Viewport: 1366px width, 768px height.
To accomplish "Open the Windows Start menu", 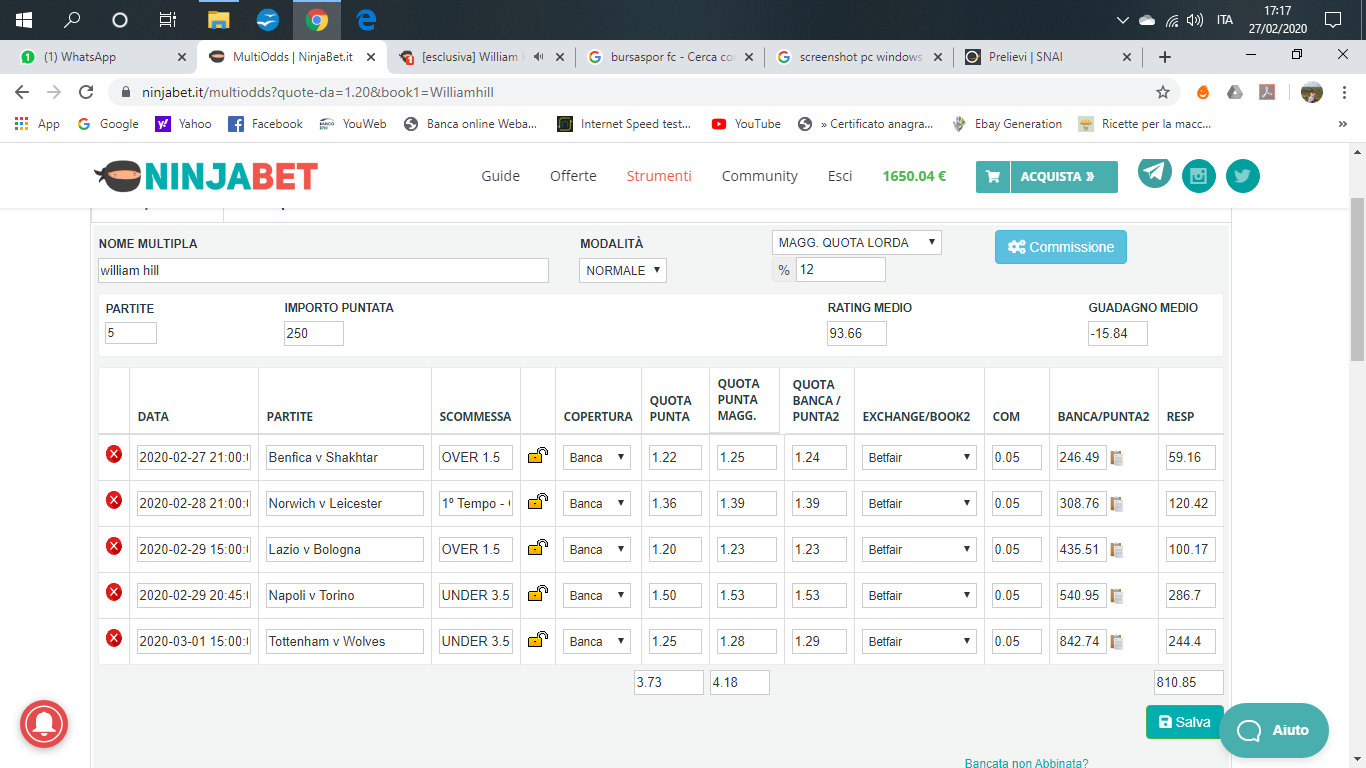I will [x=24, y=19].
